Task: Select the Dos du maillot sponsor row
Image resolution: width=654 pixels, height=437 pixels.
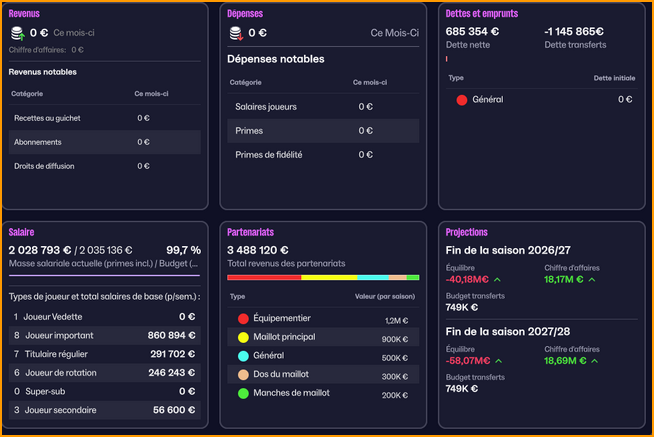Action: tap(323, 375)
